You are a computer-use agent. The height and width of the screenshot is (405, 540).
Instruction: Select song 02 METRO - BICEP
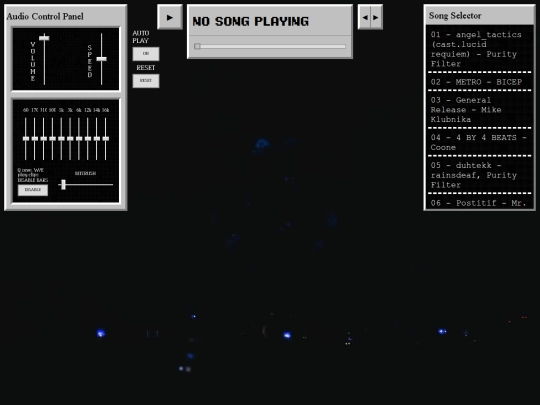[x=479, y=82]
